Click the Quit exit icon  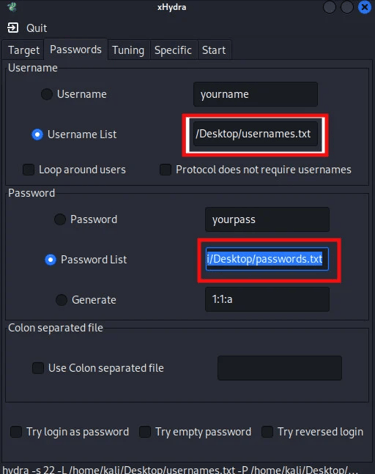(13, 28)
